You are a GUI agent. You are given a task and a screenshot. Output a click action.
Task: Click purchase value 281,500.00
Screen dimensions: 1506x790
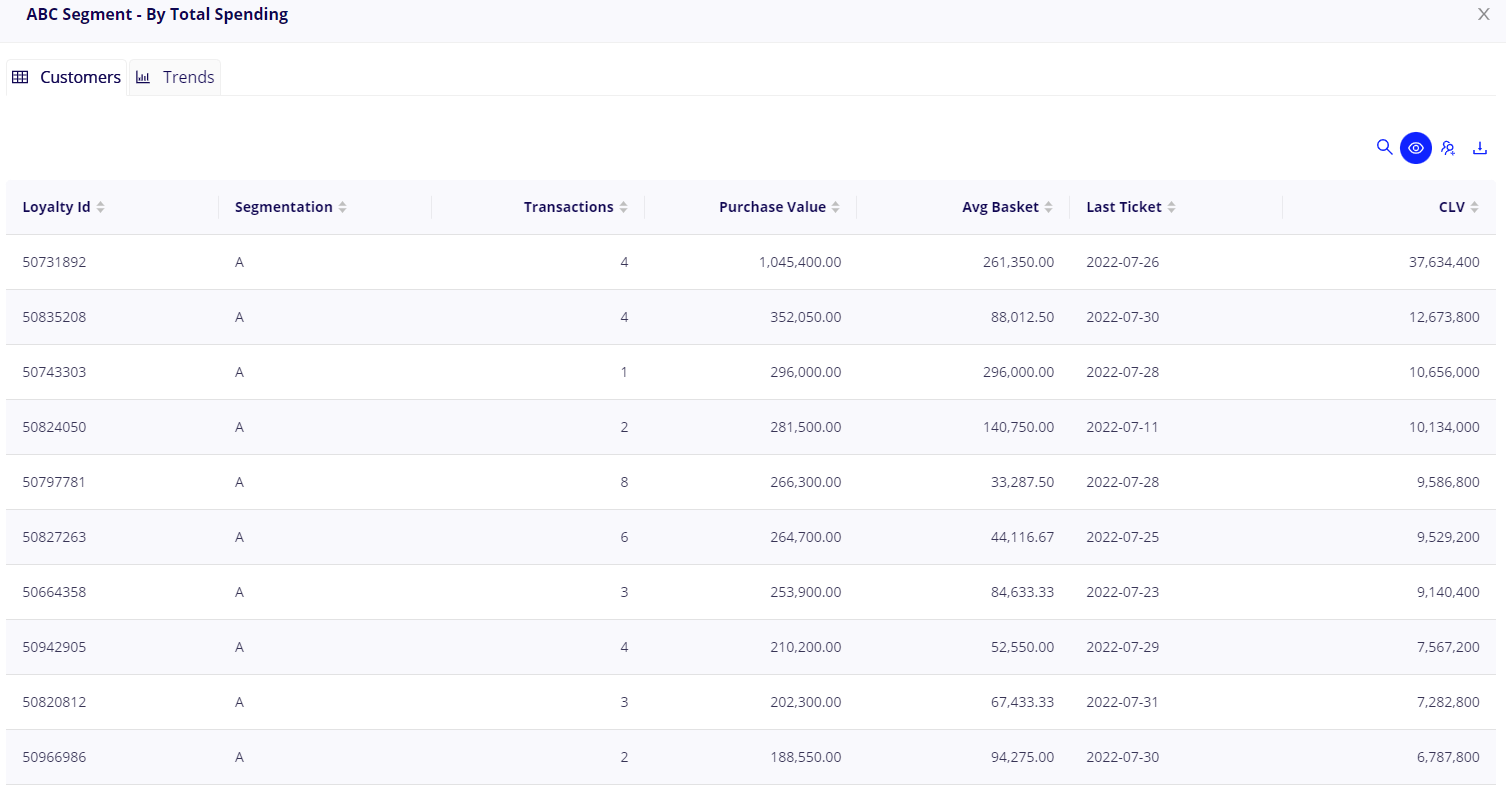(805, 427)
